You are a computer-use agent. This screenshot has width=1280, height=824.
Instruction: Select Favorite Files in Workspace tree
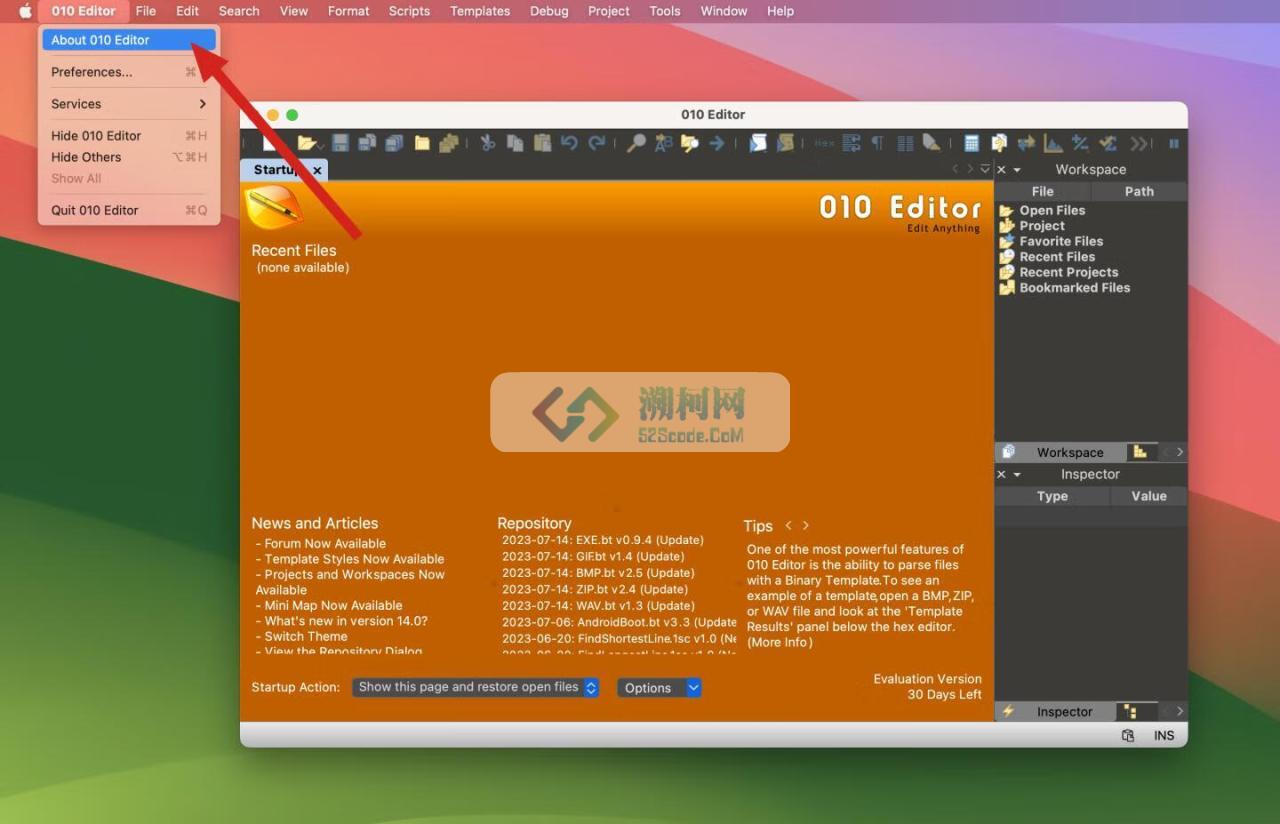1061,241
